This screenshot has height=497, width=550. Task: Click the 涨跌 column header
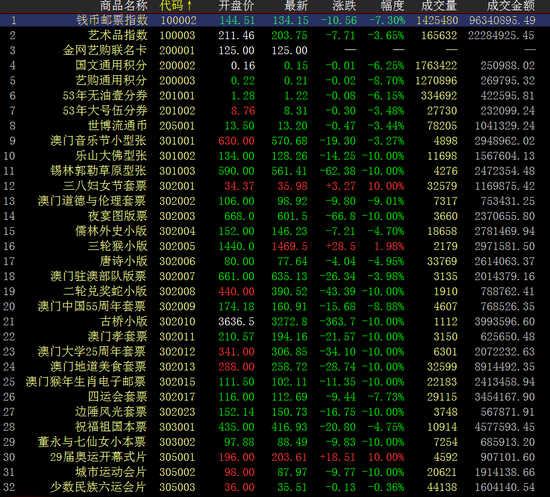click(344, 6)
